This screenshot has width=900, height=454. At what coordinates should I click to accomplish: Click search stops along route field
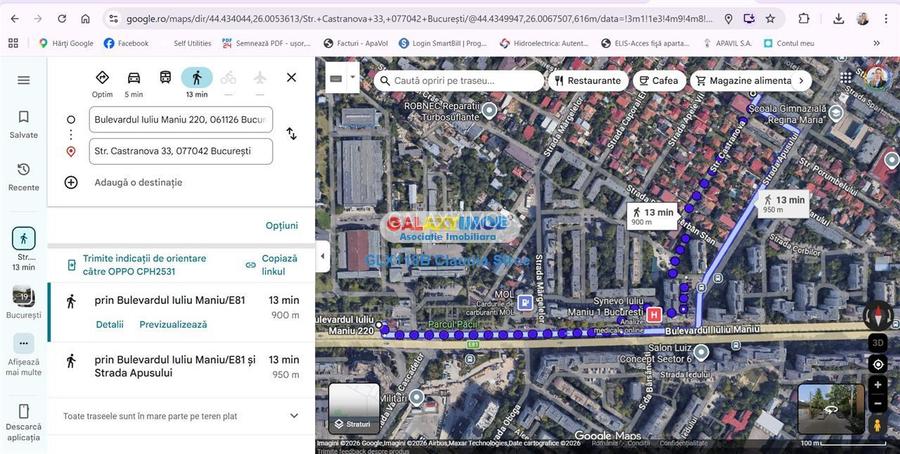(459, 81)
